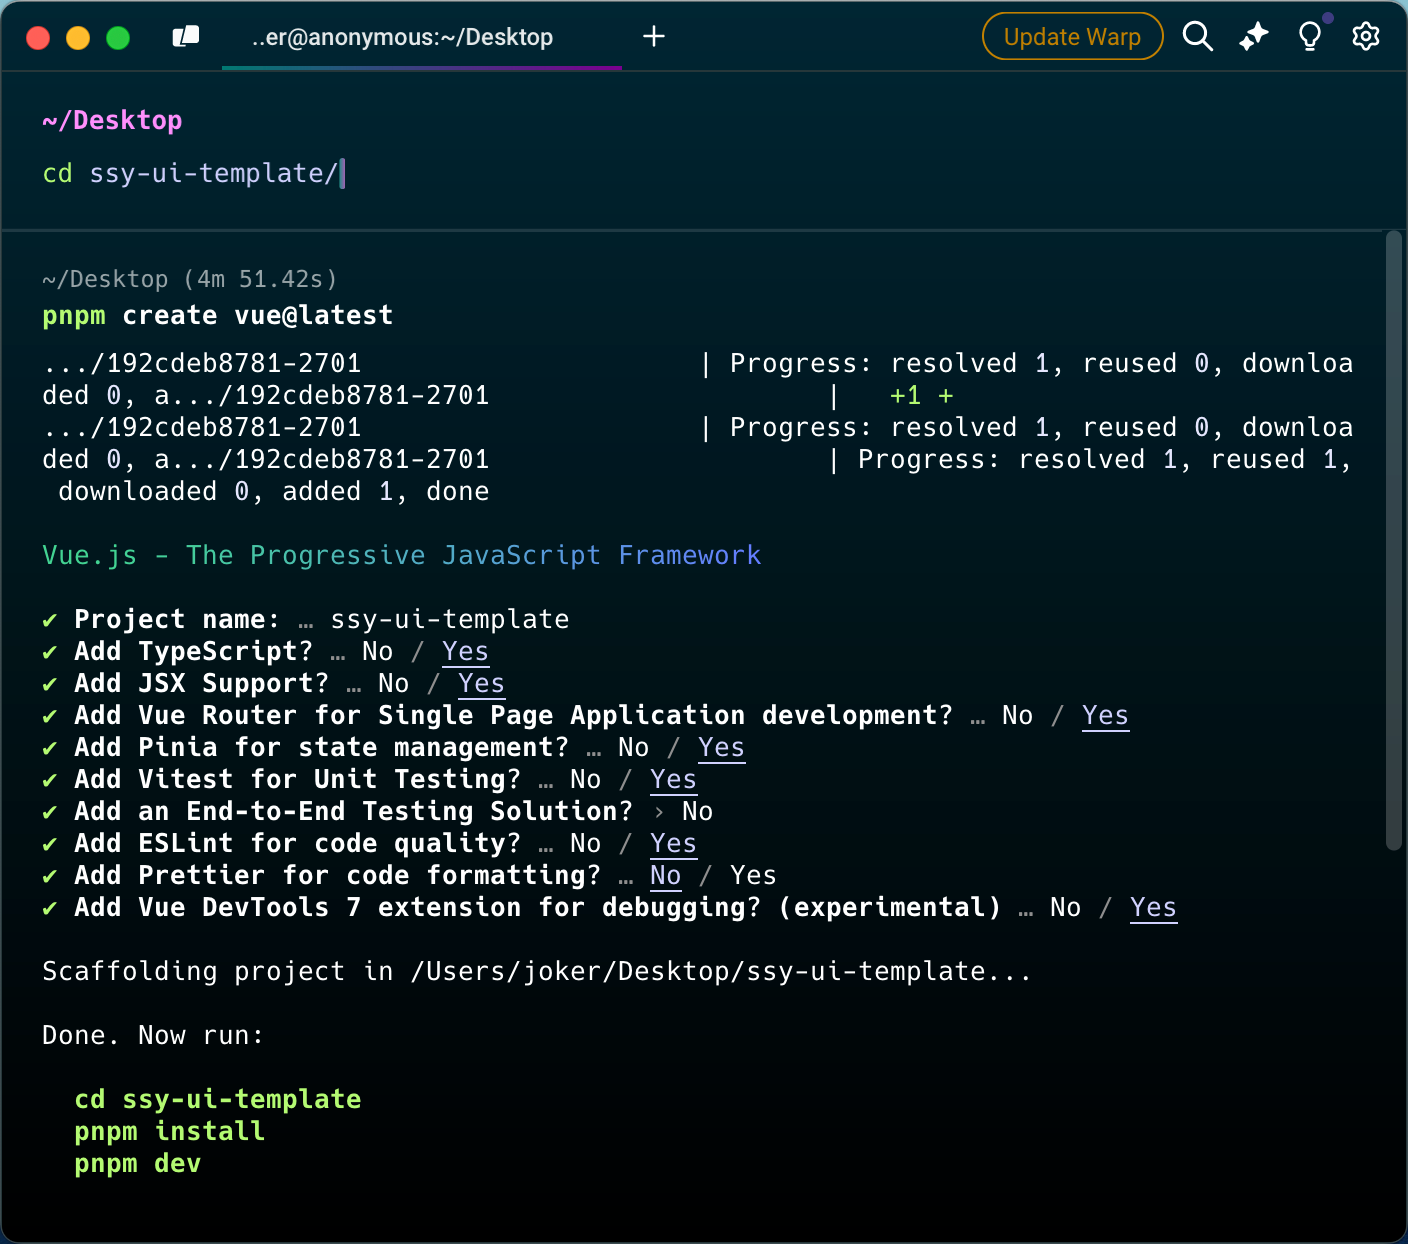
Task: Add a new tab with the plus icon
Action: tap(654, 37)
